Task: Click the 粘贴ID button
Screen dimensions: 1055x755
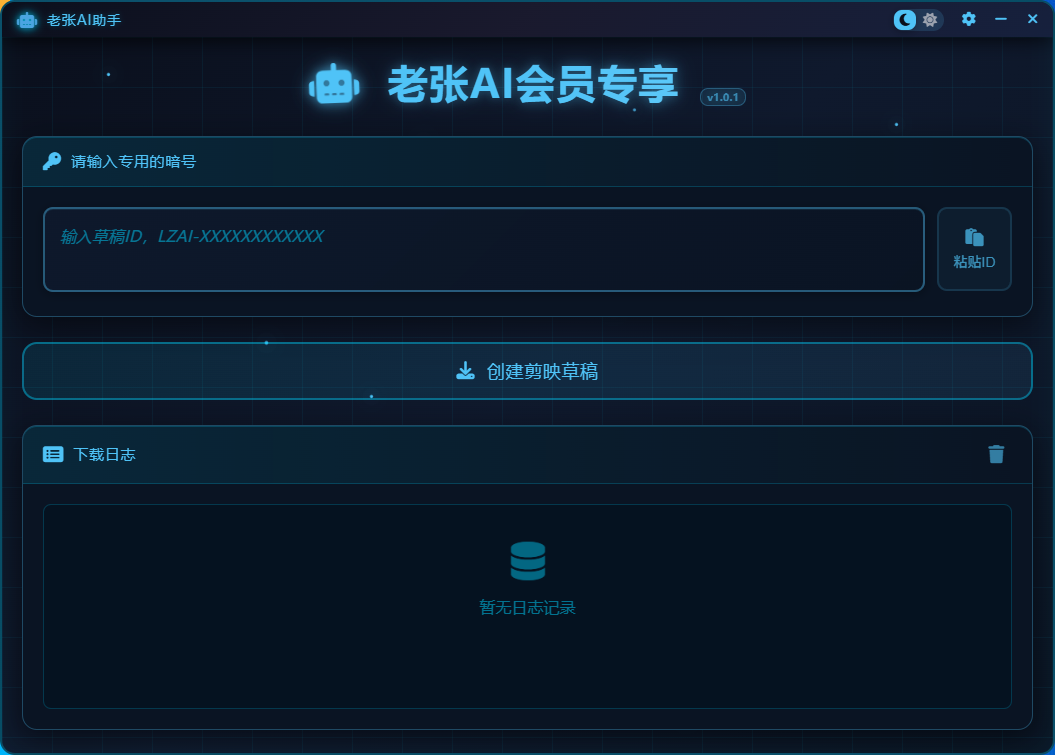Action: tap(974, 249)
